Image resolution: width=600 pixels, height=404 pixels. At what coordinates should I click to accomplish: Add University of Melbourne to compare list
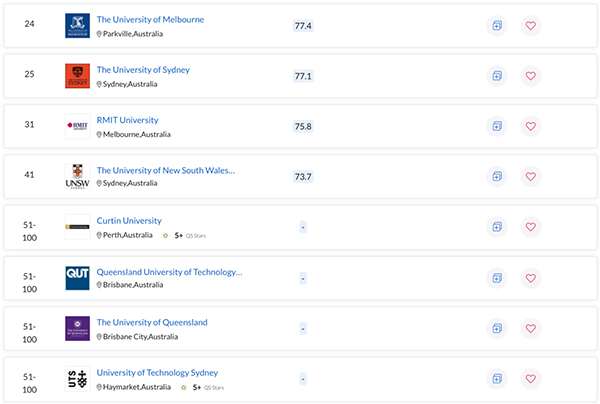[497, 26]
